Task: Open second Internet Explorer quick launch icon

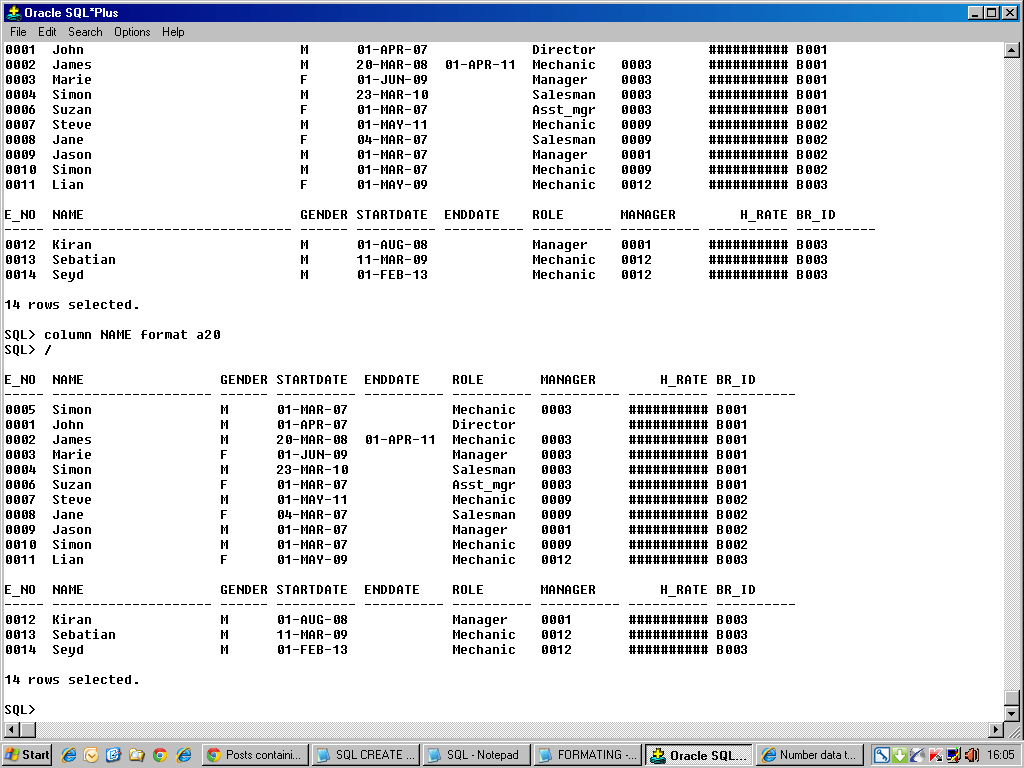Action: (x=184, y=755)
